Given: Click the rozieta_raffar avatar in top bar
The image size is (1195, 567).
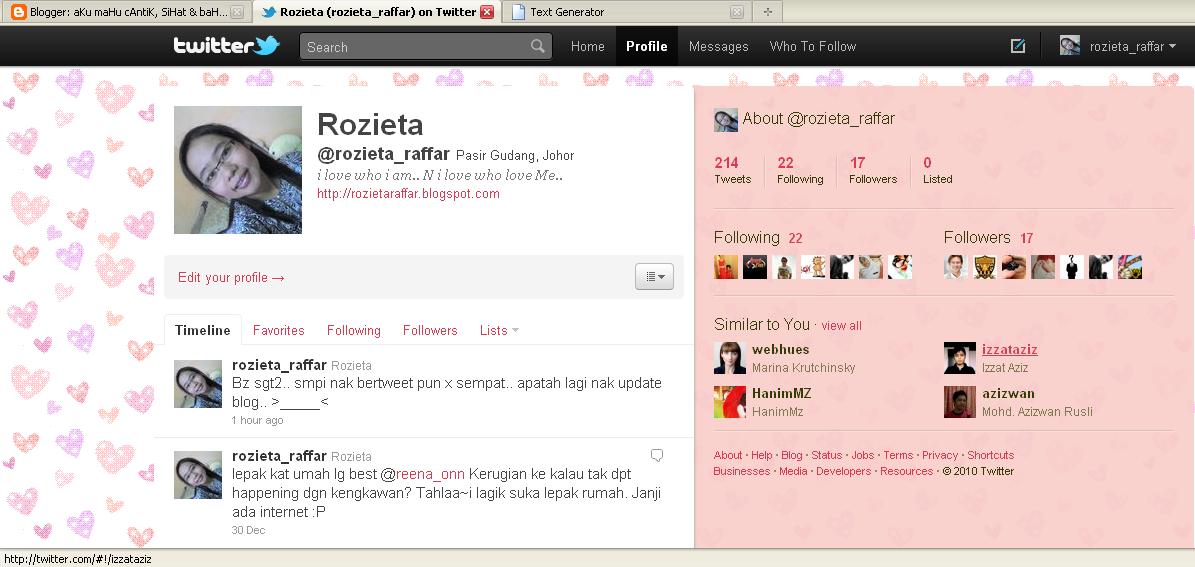Looking at the screenshot, I should click(1069, 46).
